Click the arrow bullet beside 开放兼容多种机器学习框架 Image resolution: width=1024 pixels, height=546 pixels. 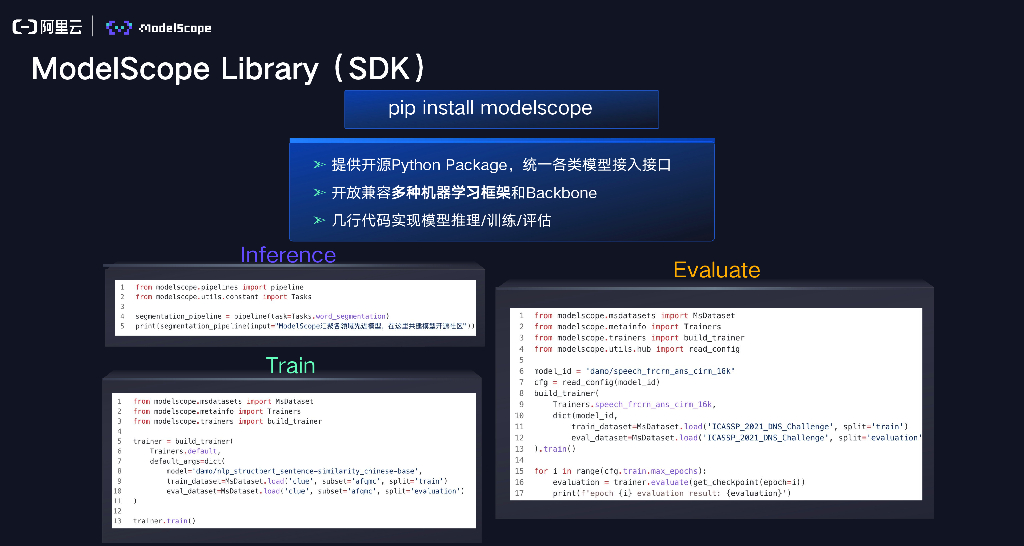(319, 193)
